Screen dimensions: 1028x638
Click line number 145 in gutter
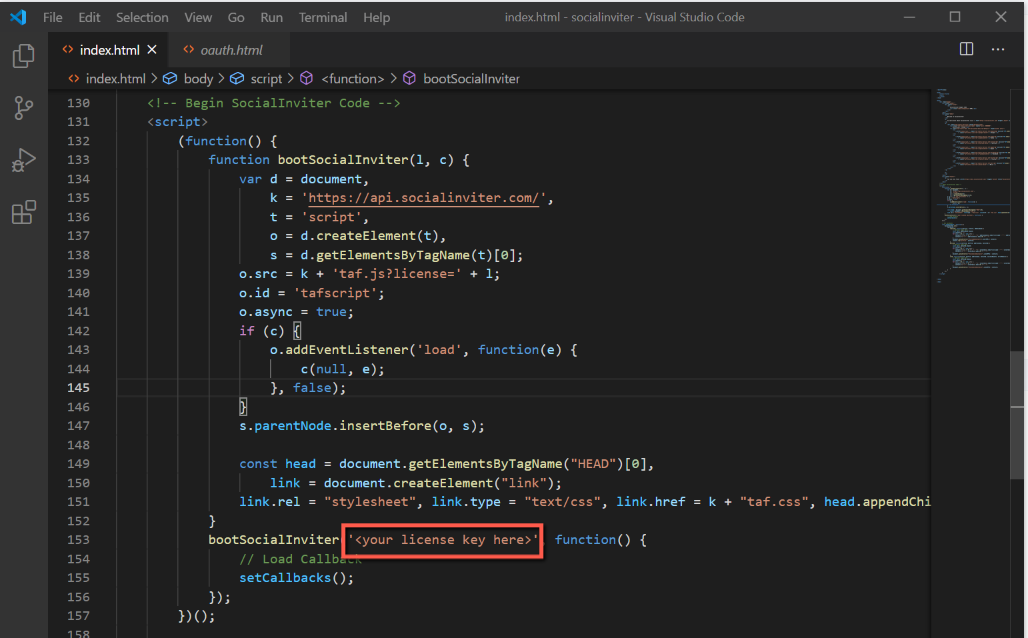78,388
